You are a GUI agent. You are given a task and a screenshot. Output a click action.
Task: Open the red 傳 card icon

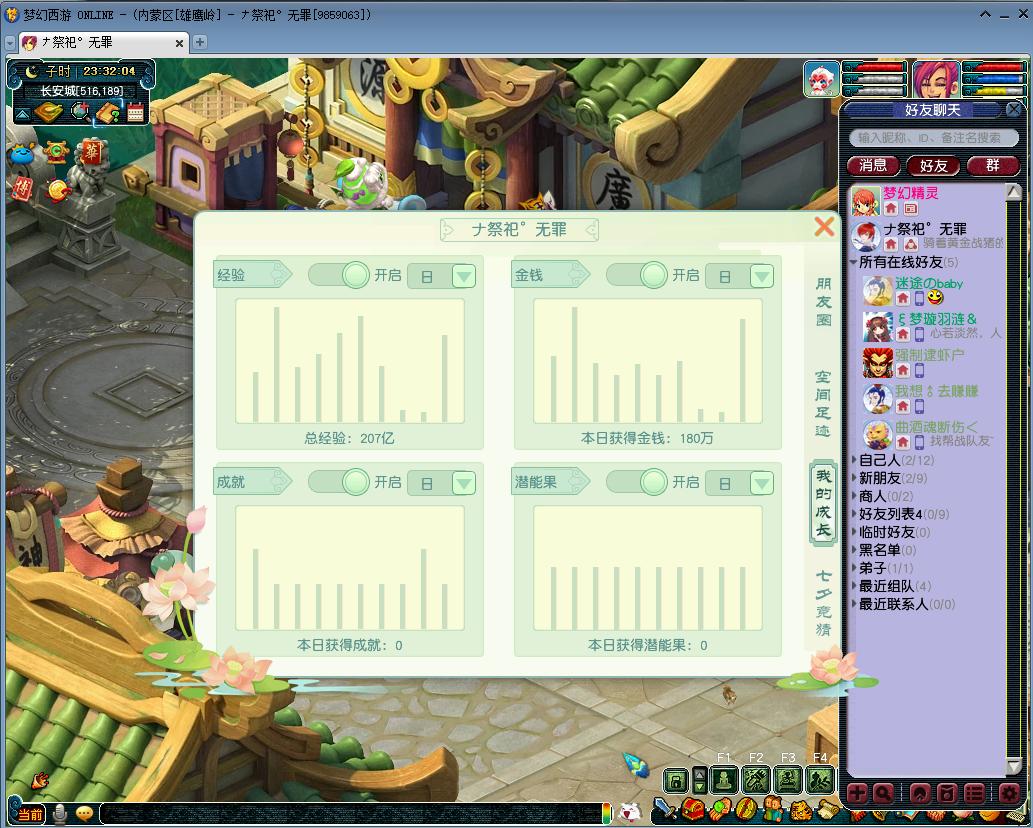[22, 188]
